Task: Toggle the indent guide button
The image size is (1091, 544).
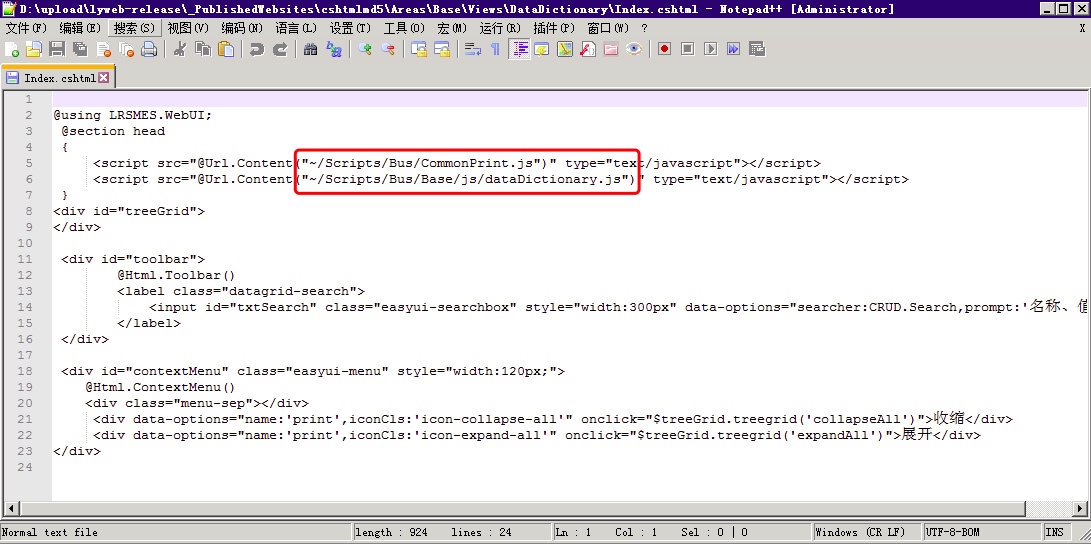Action: [x=519, y=49]
